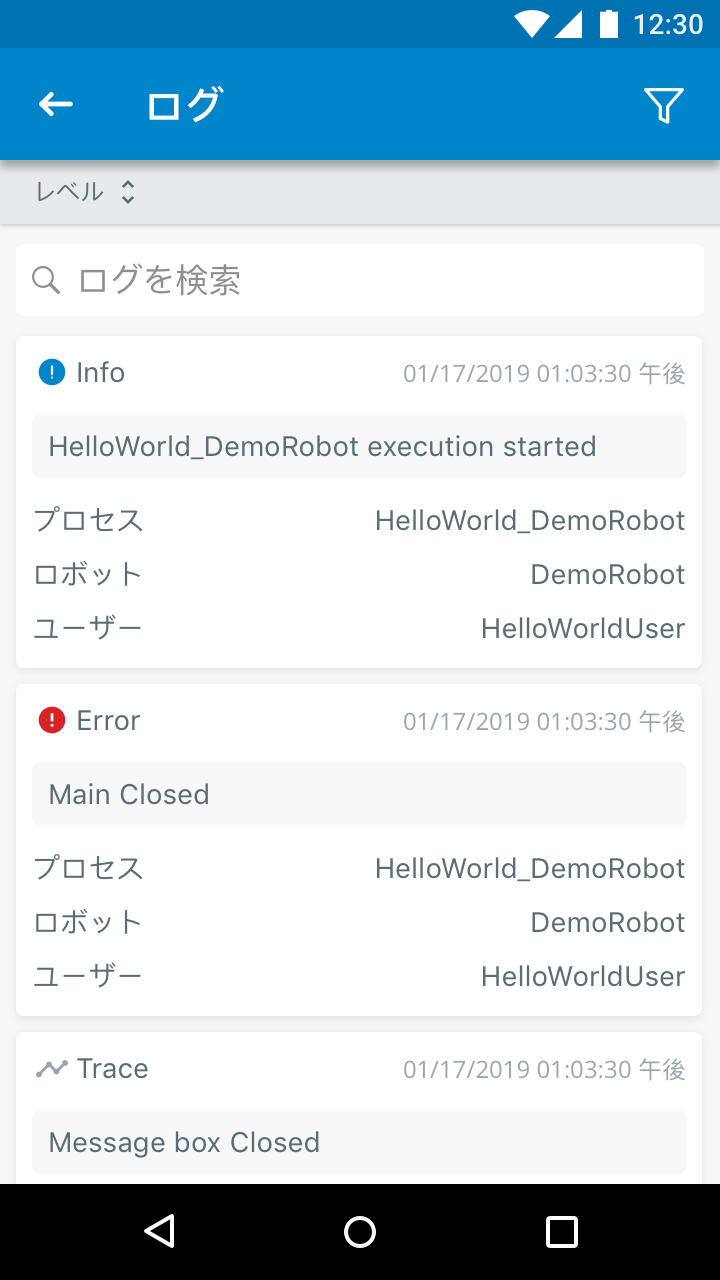Open the 'Message box Closed' log message
The image size is (720, 1280).
pyautogui.click(x=359, y=1142)
